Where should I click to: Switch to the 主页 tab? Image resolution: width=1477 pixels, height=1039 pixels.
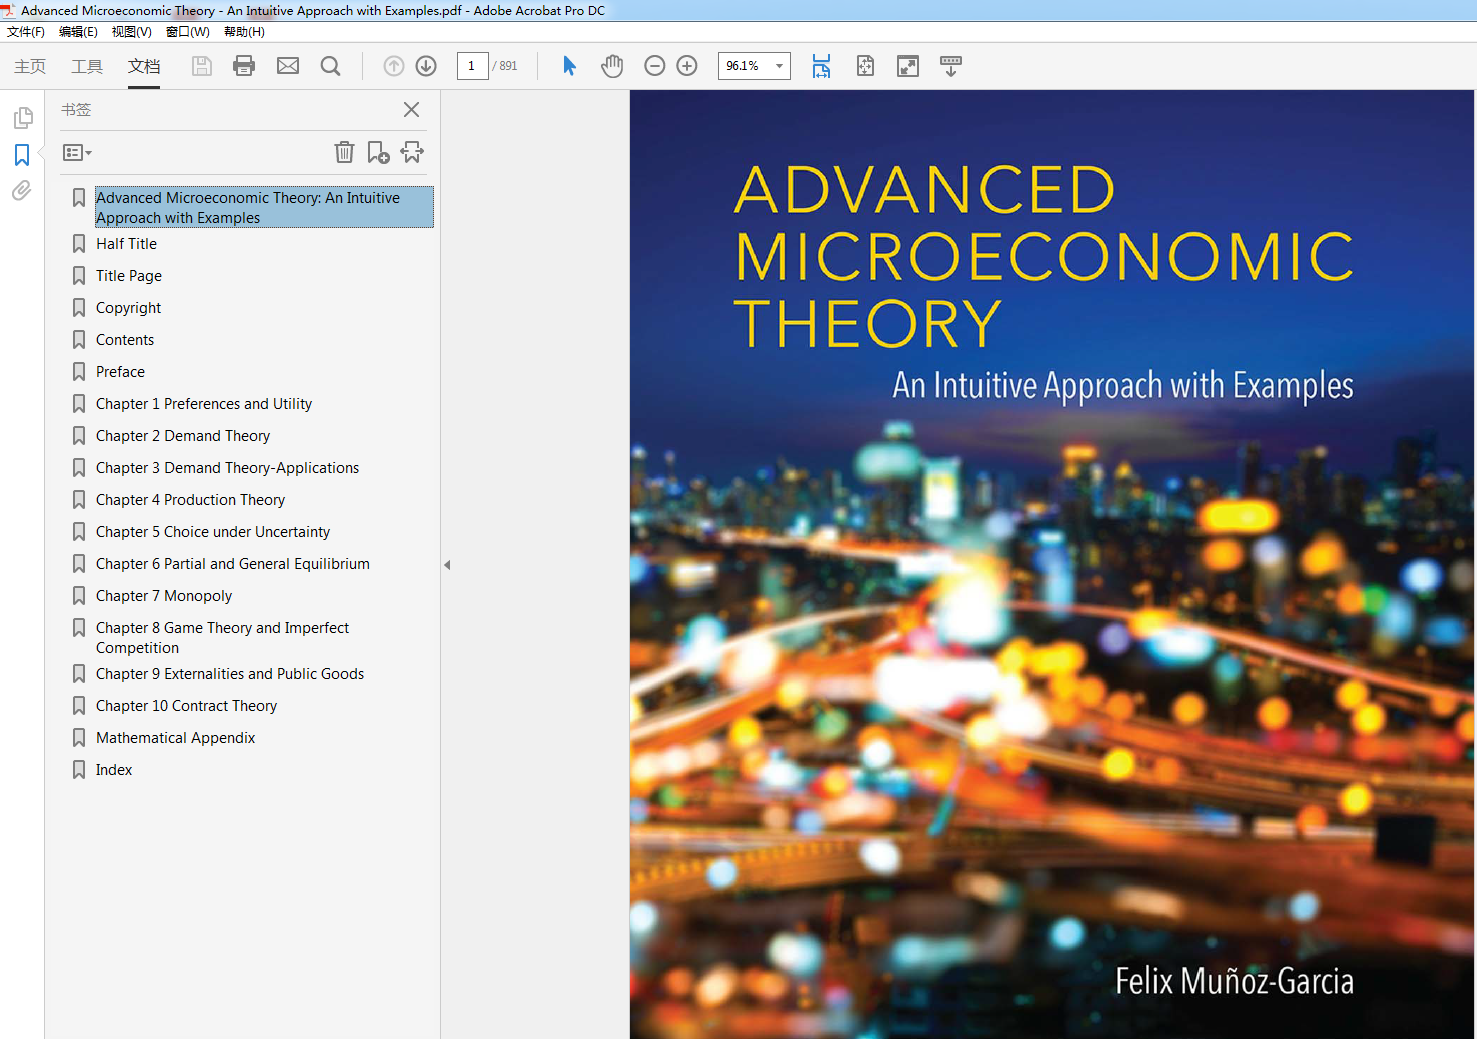30,66
